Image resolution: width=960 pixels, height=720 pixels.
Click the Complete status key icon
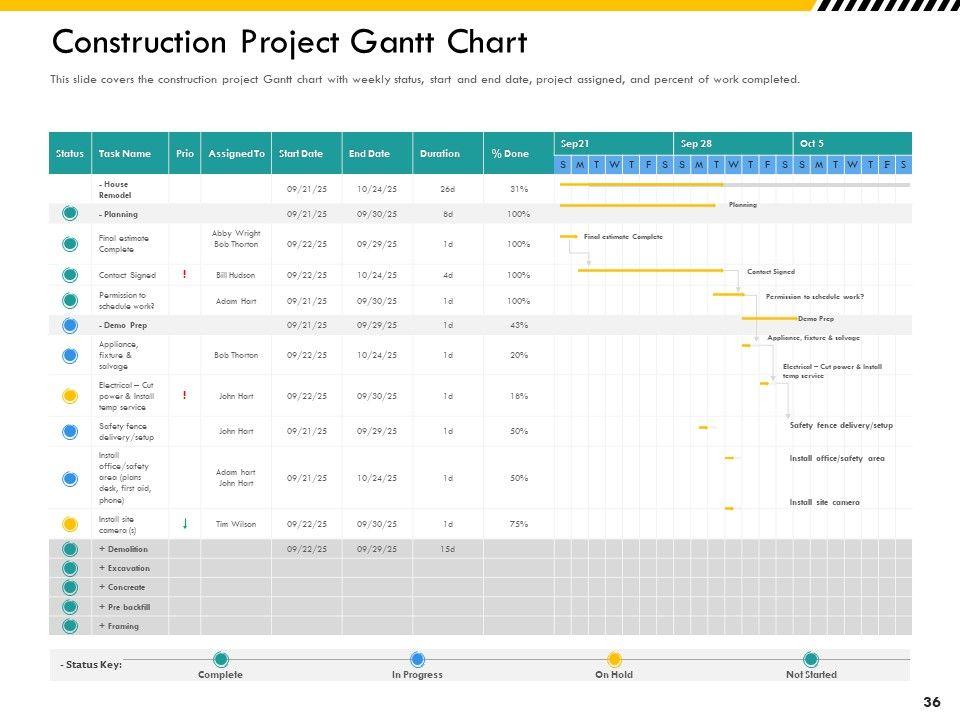click(x=221, y=659)
